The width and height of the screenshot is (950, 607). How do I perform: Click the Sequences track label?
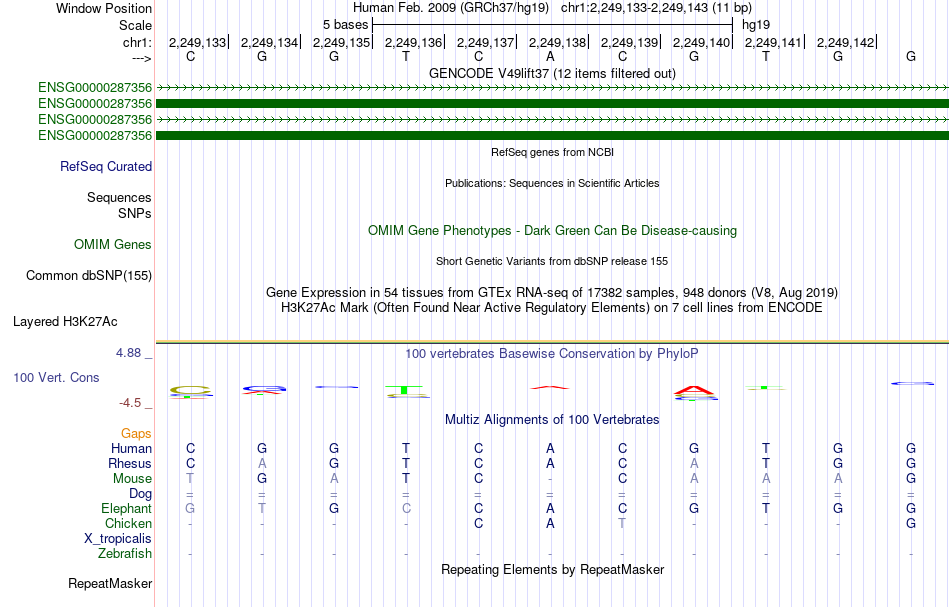pos(119,197)
